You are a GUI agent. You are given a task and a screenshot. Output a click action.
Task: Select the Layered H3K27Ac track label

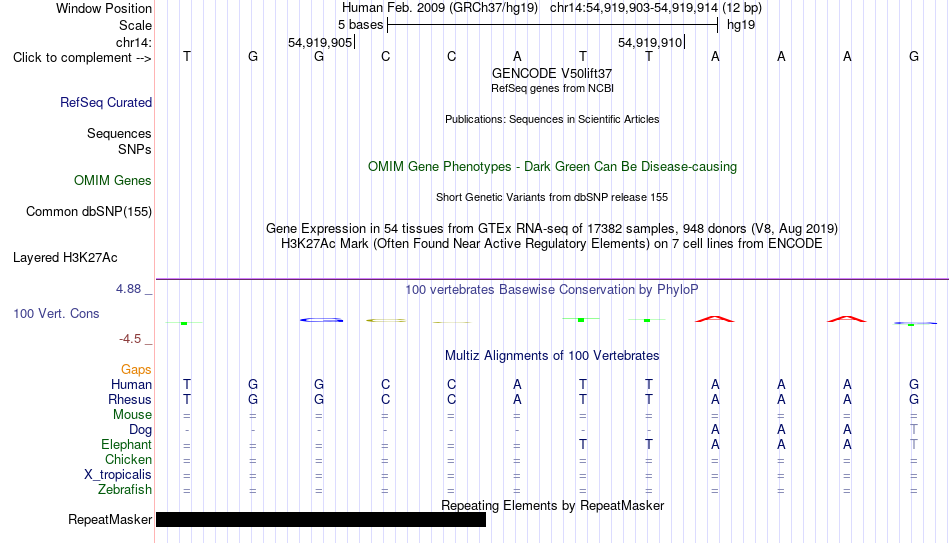pos(65,258)
